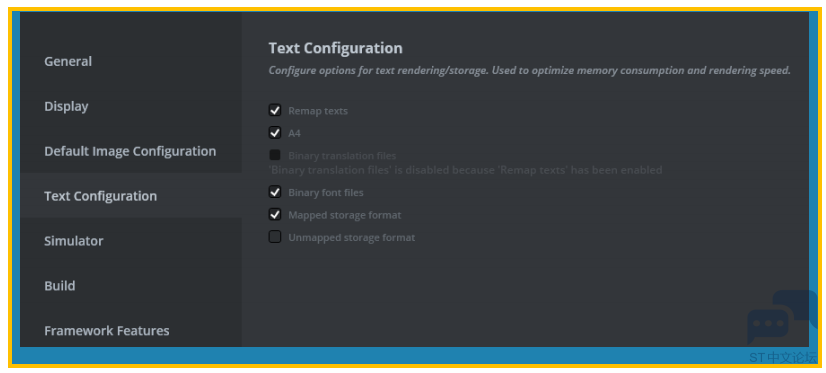Click the ST中文论坛 watermark text
826x373 pixels.
click(x=783, y=358)
